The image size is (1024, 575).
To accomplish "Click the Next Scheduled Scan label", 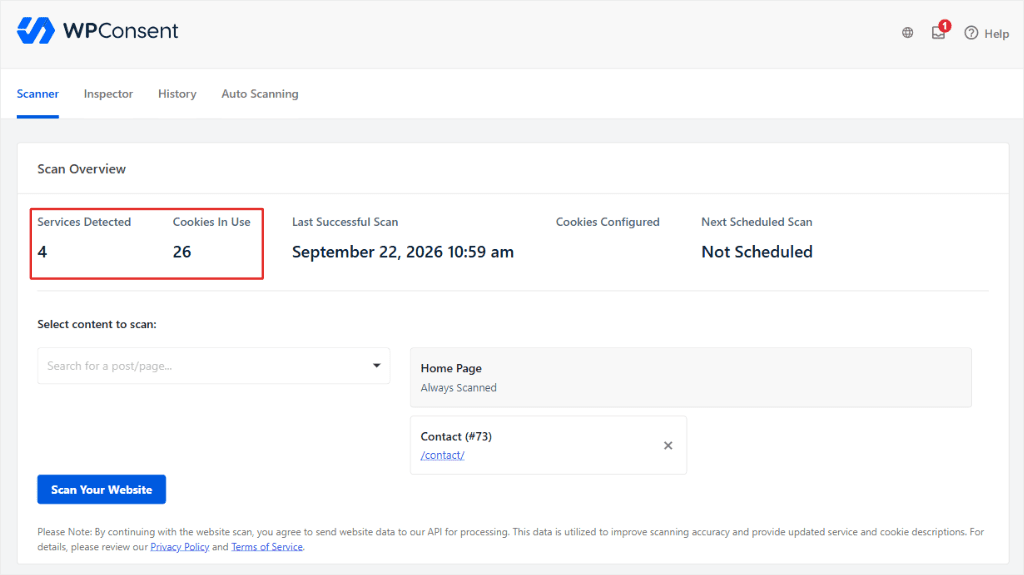I will coord(757,222).
